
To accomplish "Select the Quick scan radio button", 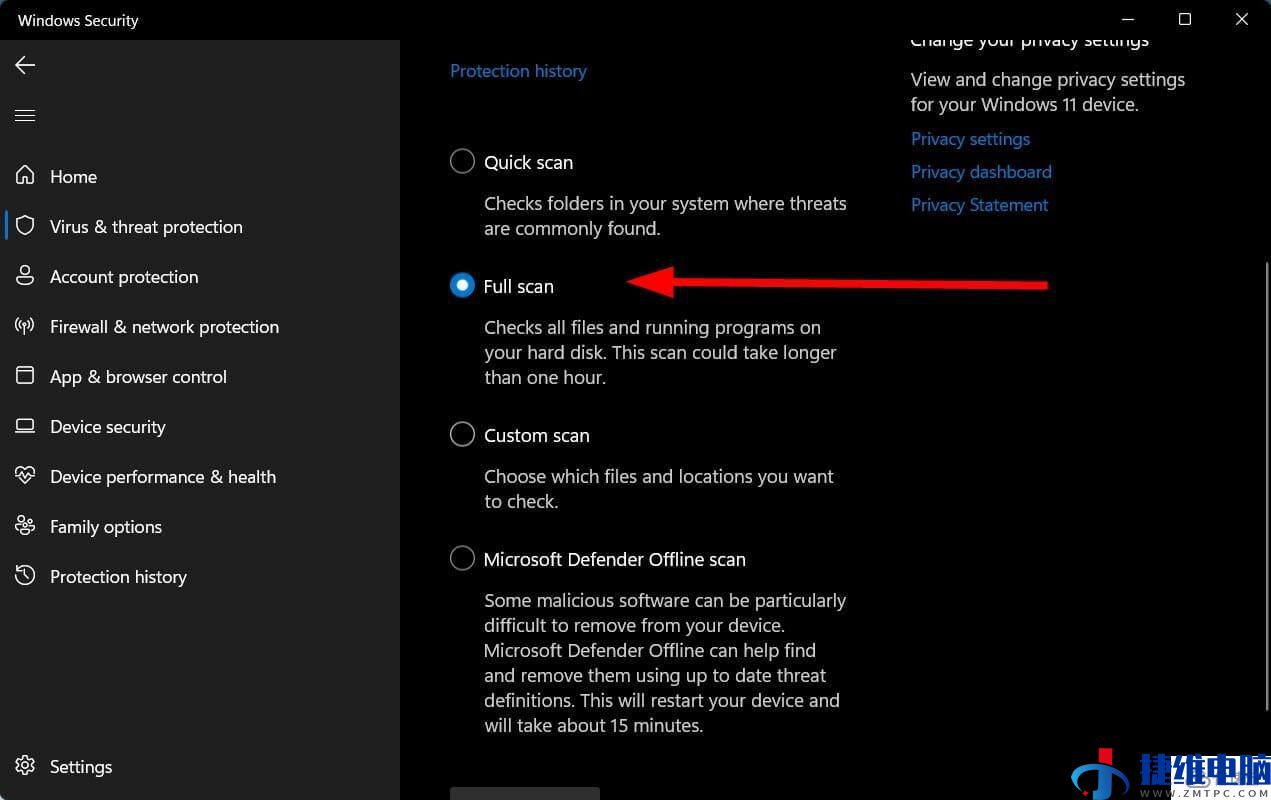I will click(462, 161).
